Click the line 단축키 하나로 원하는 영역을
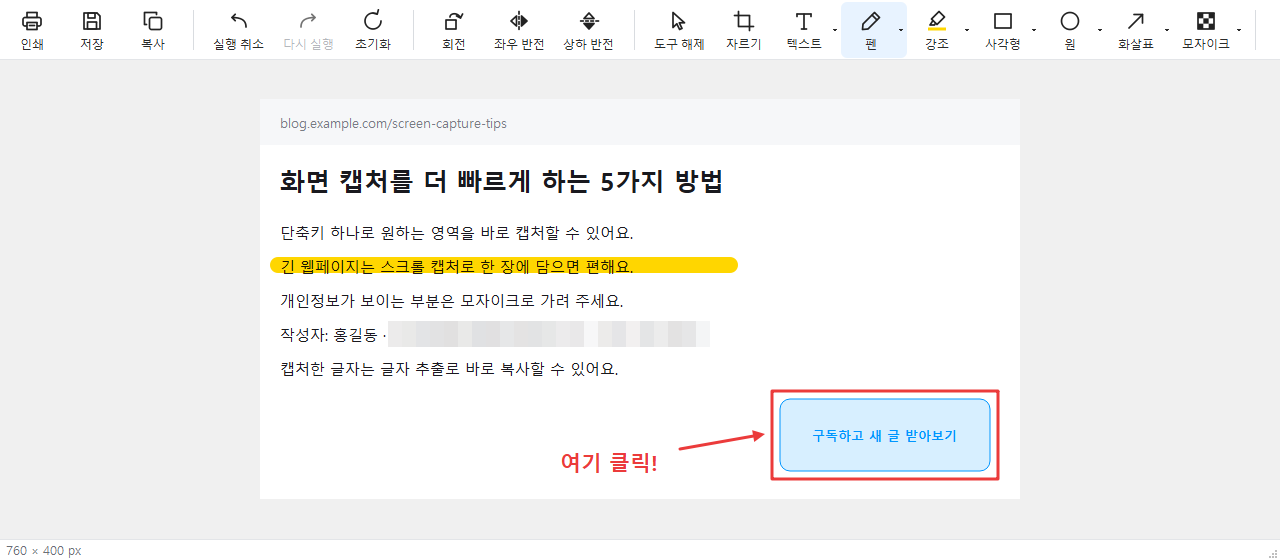1280x560 pixels. point(457,233)
